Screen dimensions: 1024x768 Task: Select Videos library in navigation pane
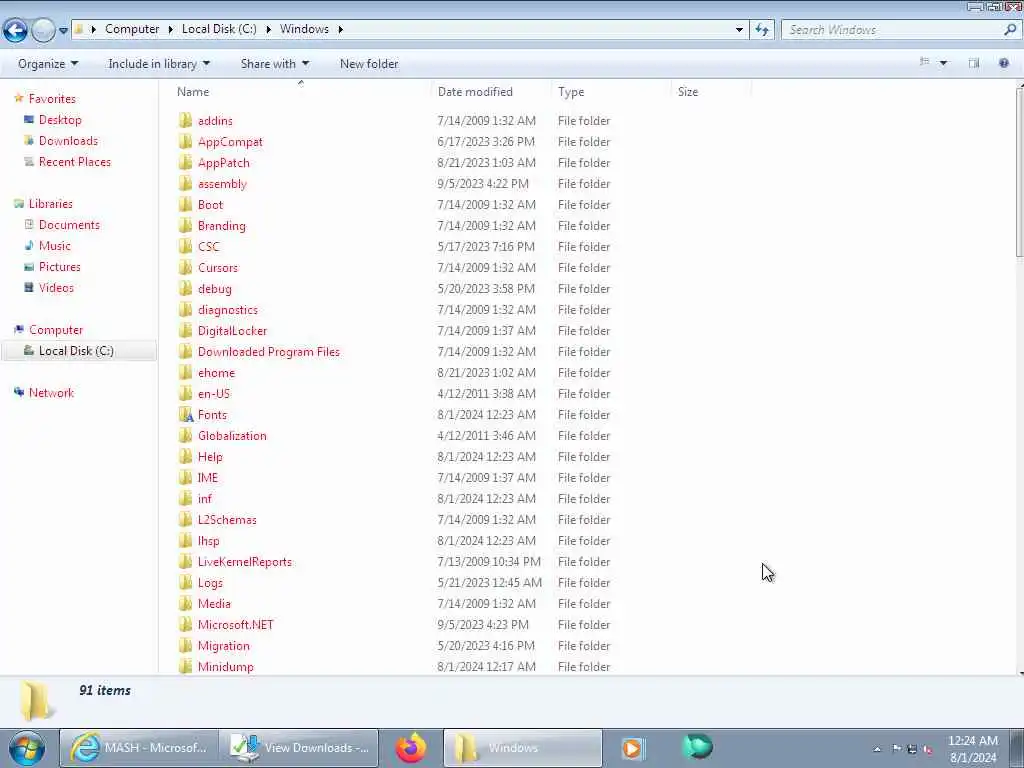[56, 288]
